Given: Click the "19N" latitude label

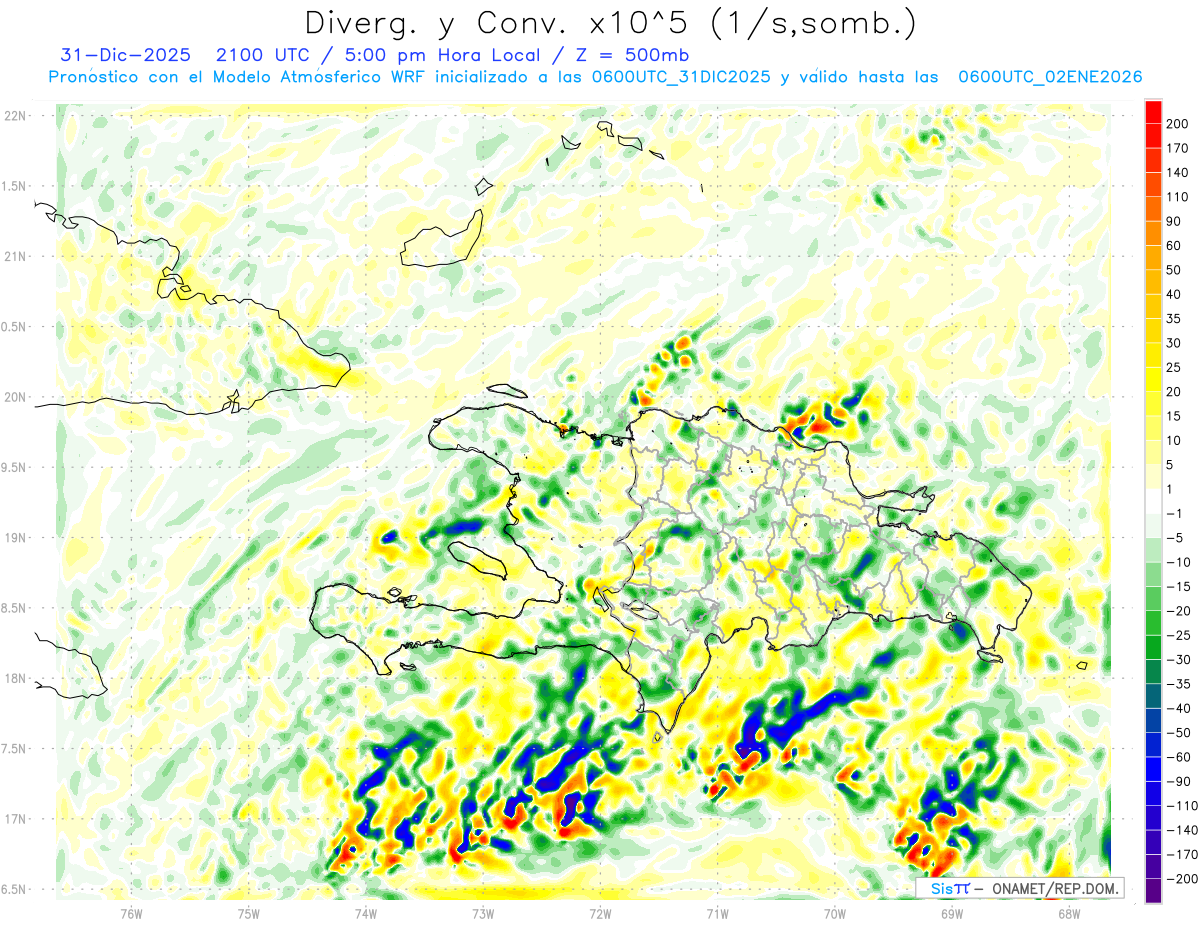Looking at the screenshot, I should (15, 538).
